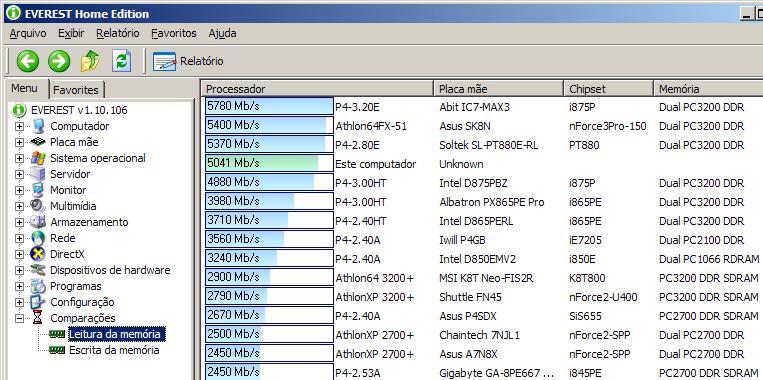
Task: Sort by the Processador column header
Action: pos(318,89)
